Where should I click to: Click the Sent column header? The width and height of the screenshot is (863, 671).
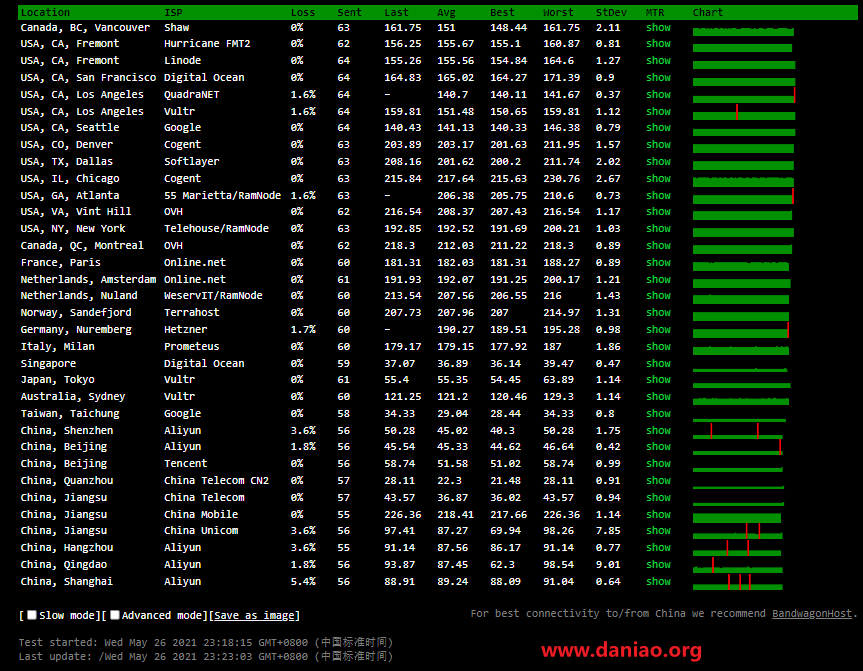point(349,12)
